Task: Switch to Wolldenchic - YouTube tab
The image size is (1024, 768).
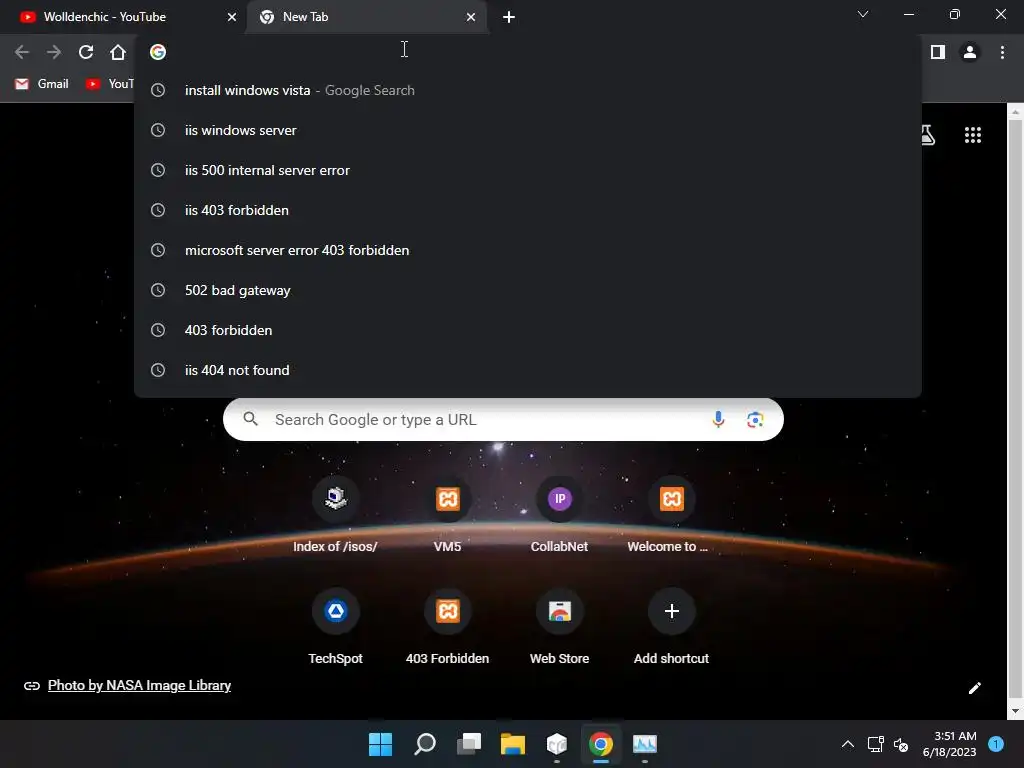Action: click(123, 17)
